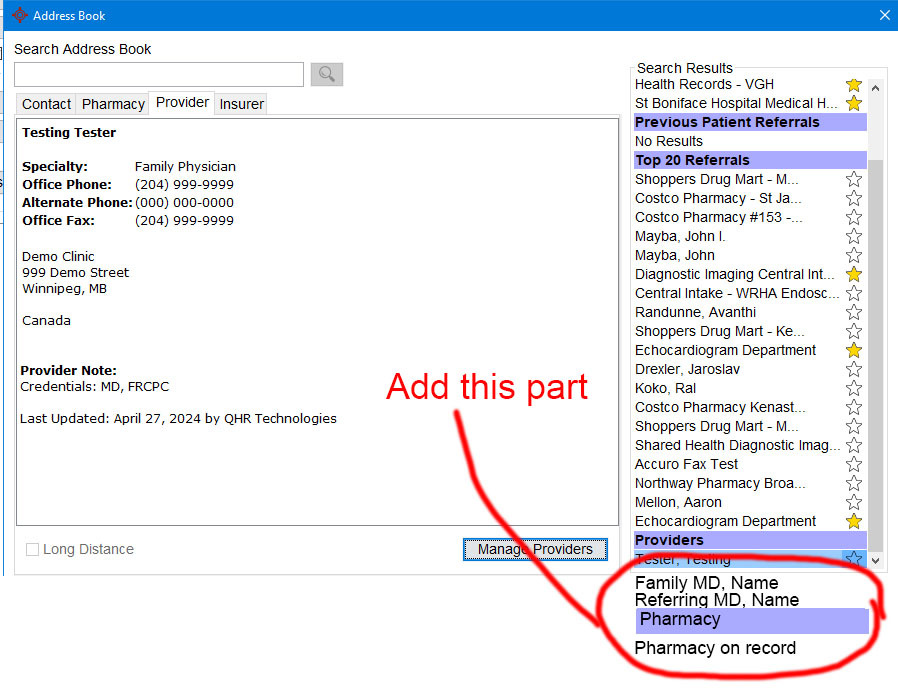
Task: Toggle star for Tester, Testing provider
Action: (853, 559)
